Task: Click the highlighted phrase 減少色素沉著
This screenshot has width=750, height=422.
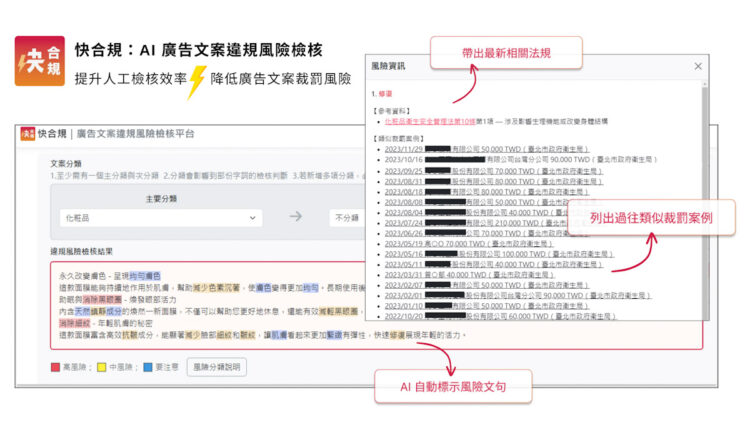Action: click(x=216, y=286)
